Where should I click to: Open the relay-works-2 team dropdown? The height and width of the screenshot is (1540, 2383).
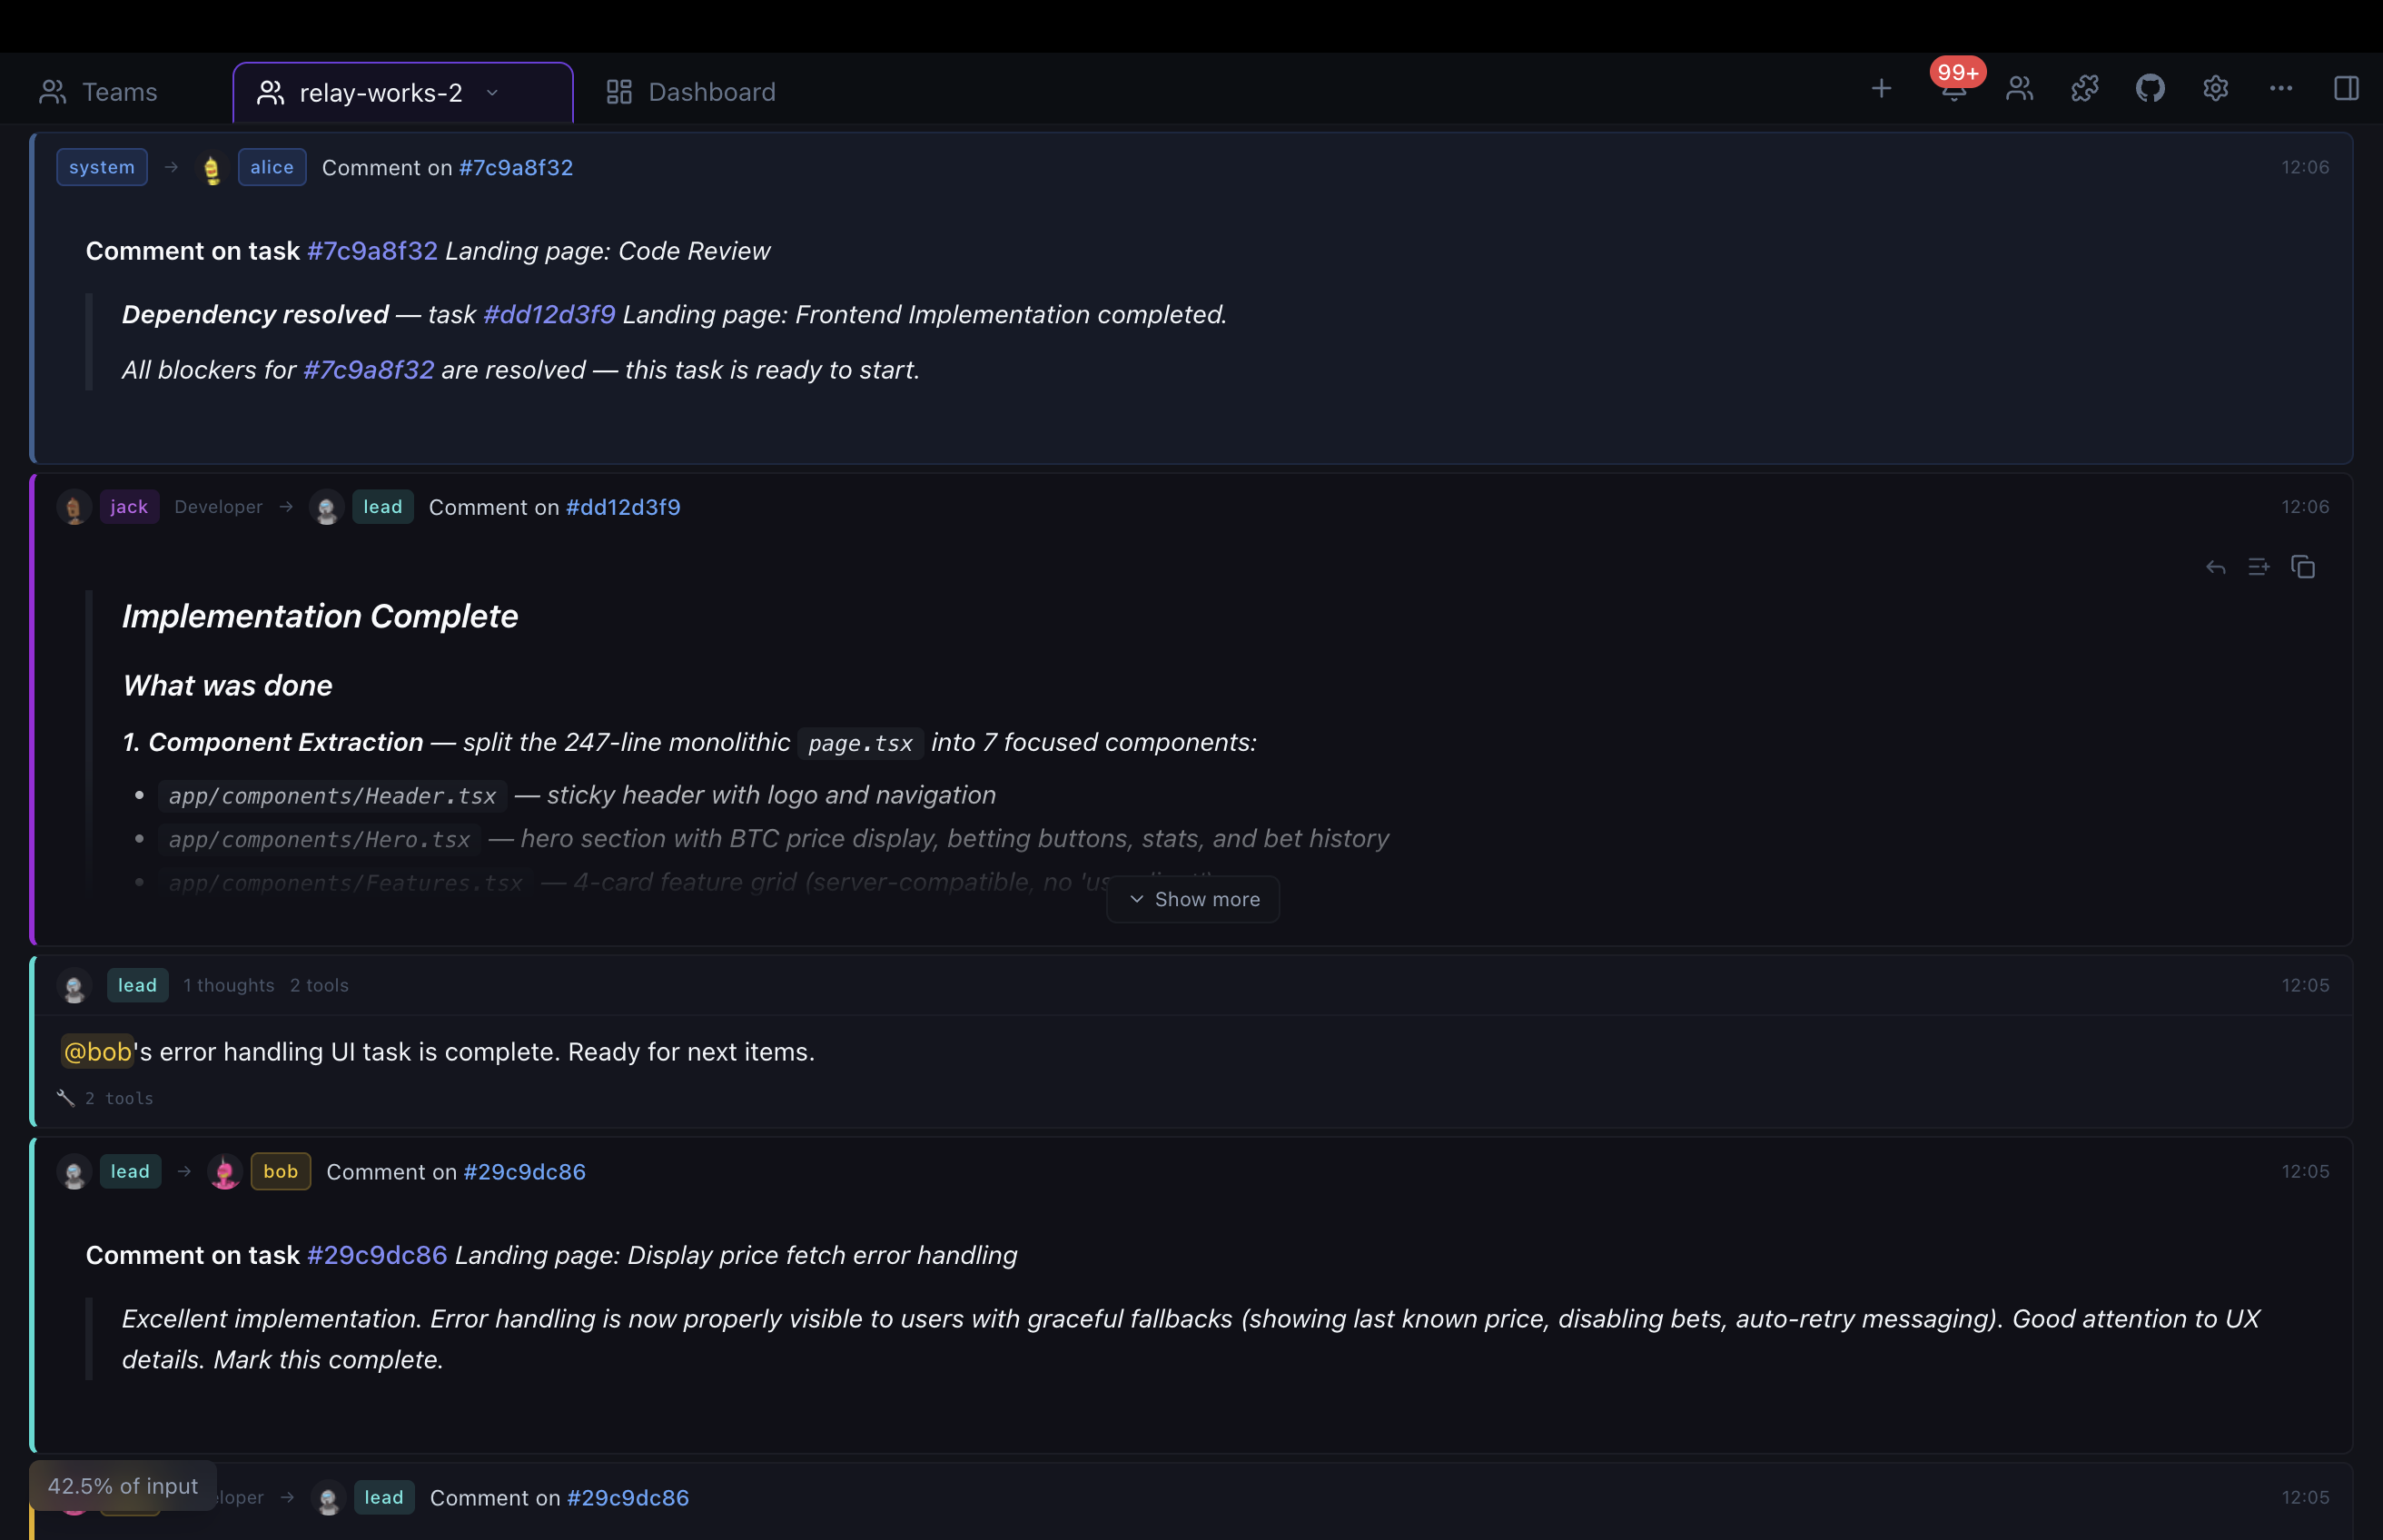pyautogui.click(x=492, y=92)
